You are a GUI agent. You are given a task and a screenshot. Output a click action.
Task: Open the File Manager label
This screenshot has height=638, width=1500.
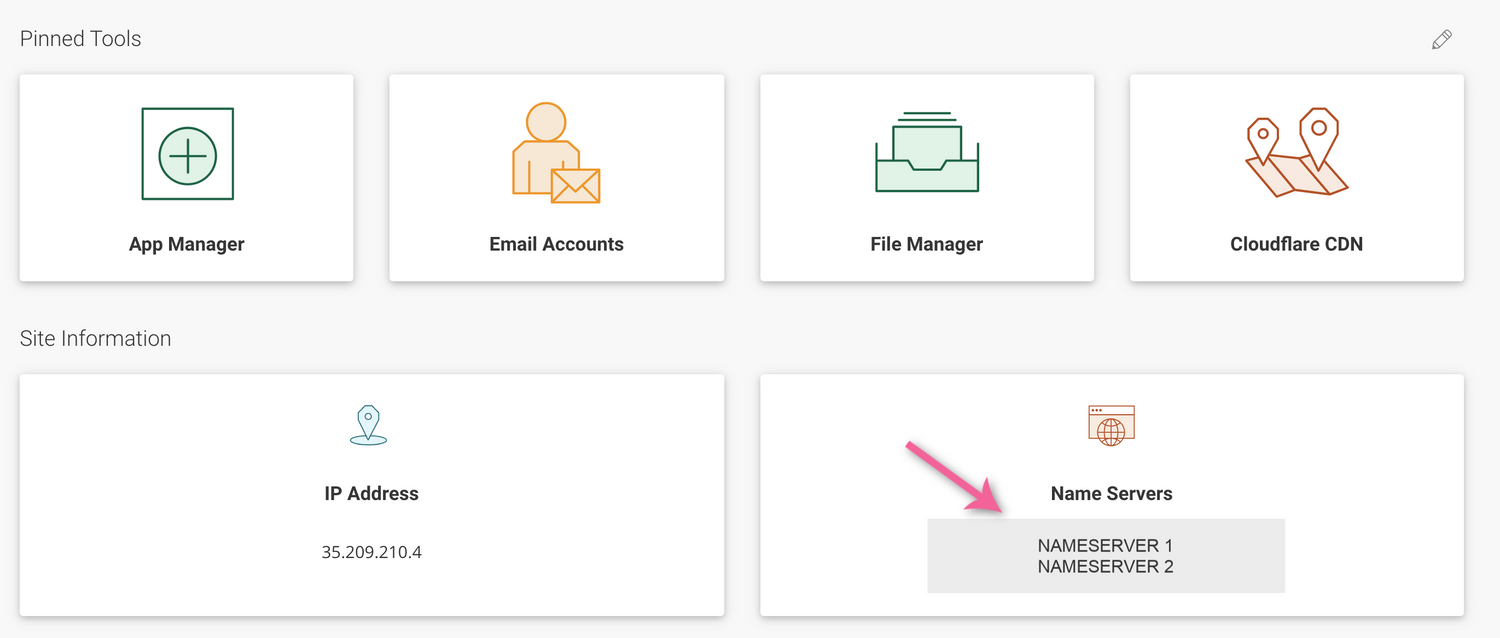click(927, 244)
